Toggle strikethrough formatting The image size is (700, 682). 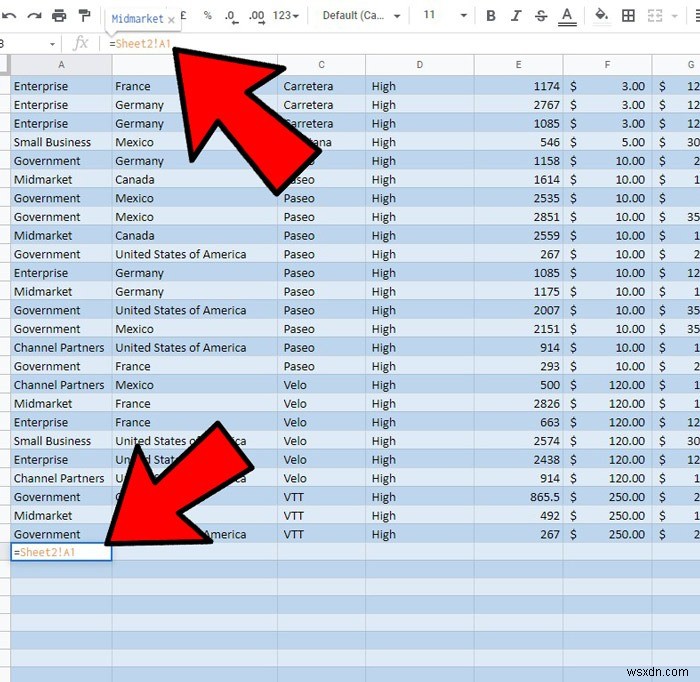[541, 16]
